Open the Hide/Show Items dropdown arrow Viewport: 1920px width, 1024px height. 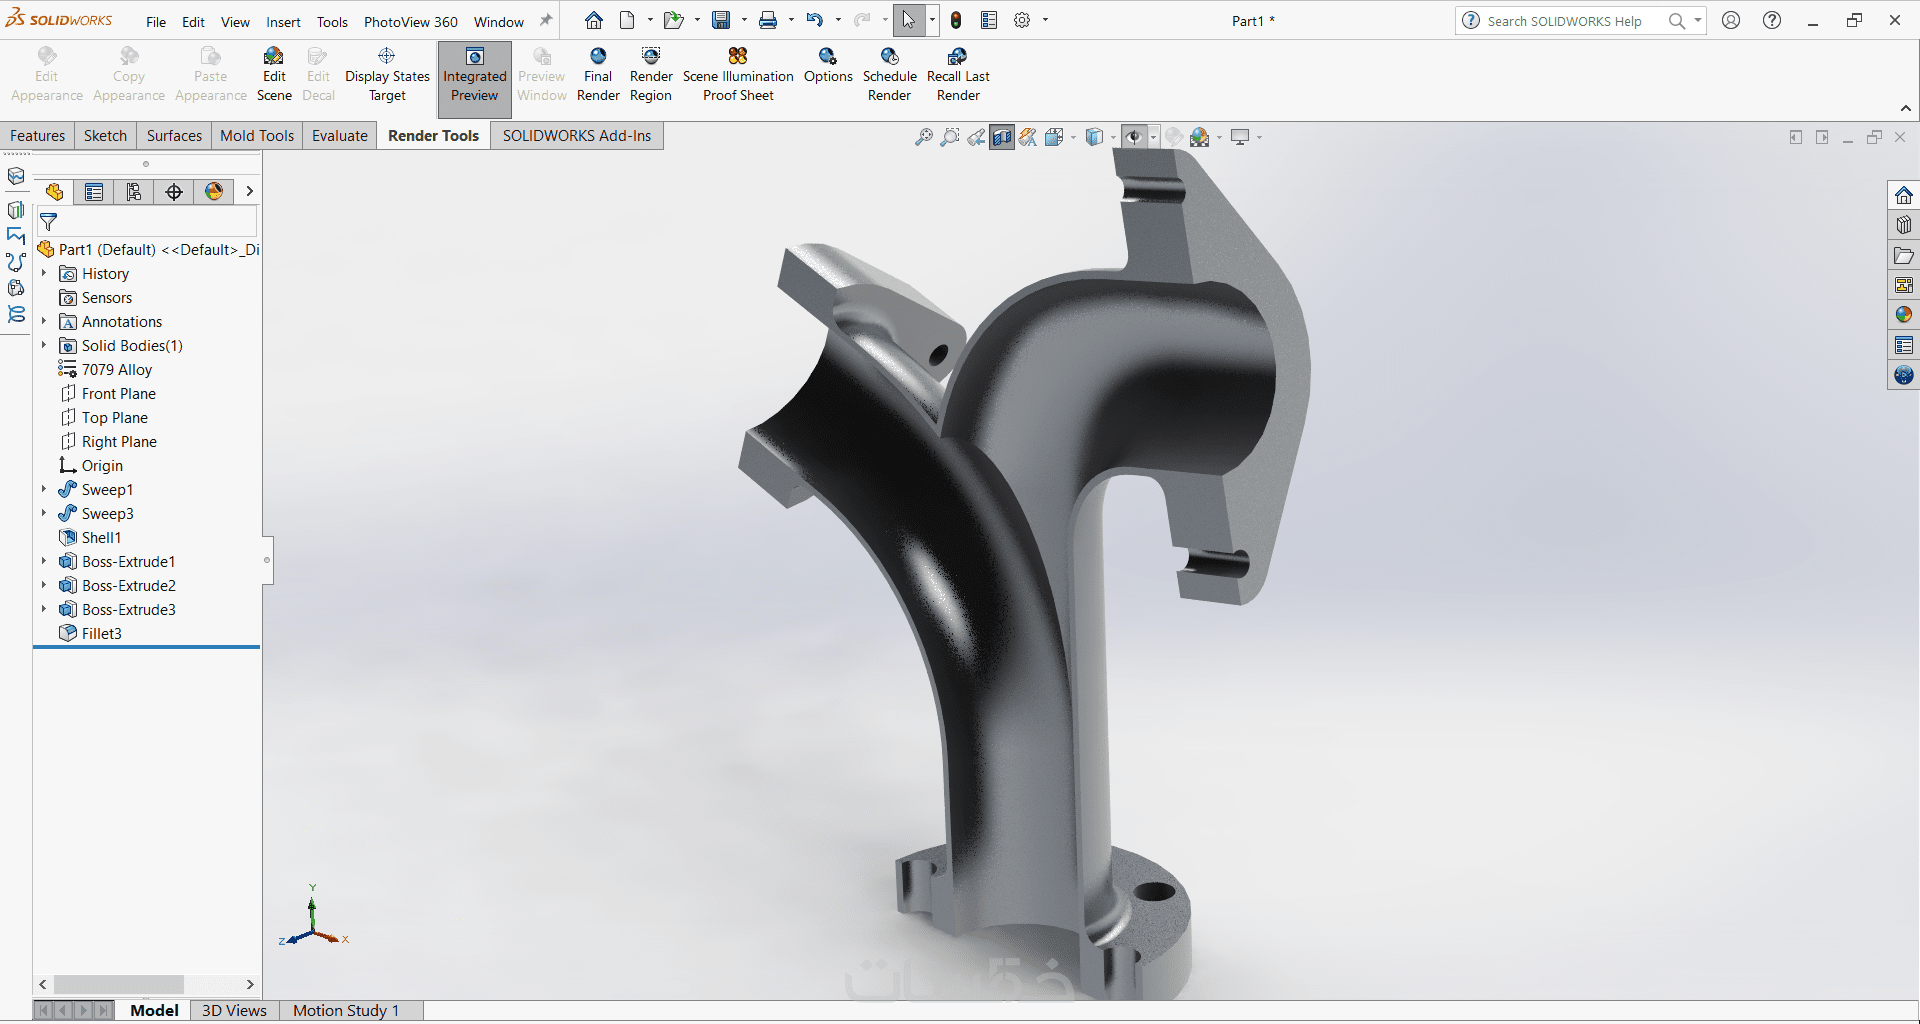click(x=1153, y=137)
